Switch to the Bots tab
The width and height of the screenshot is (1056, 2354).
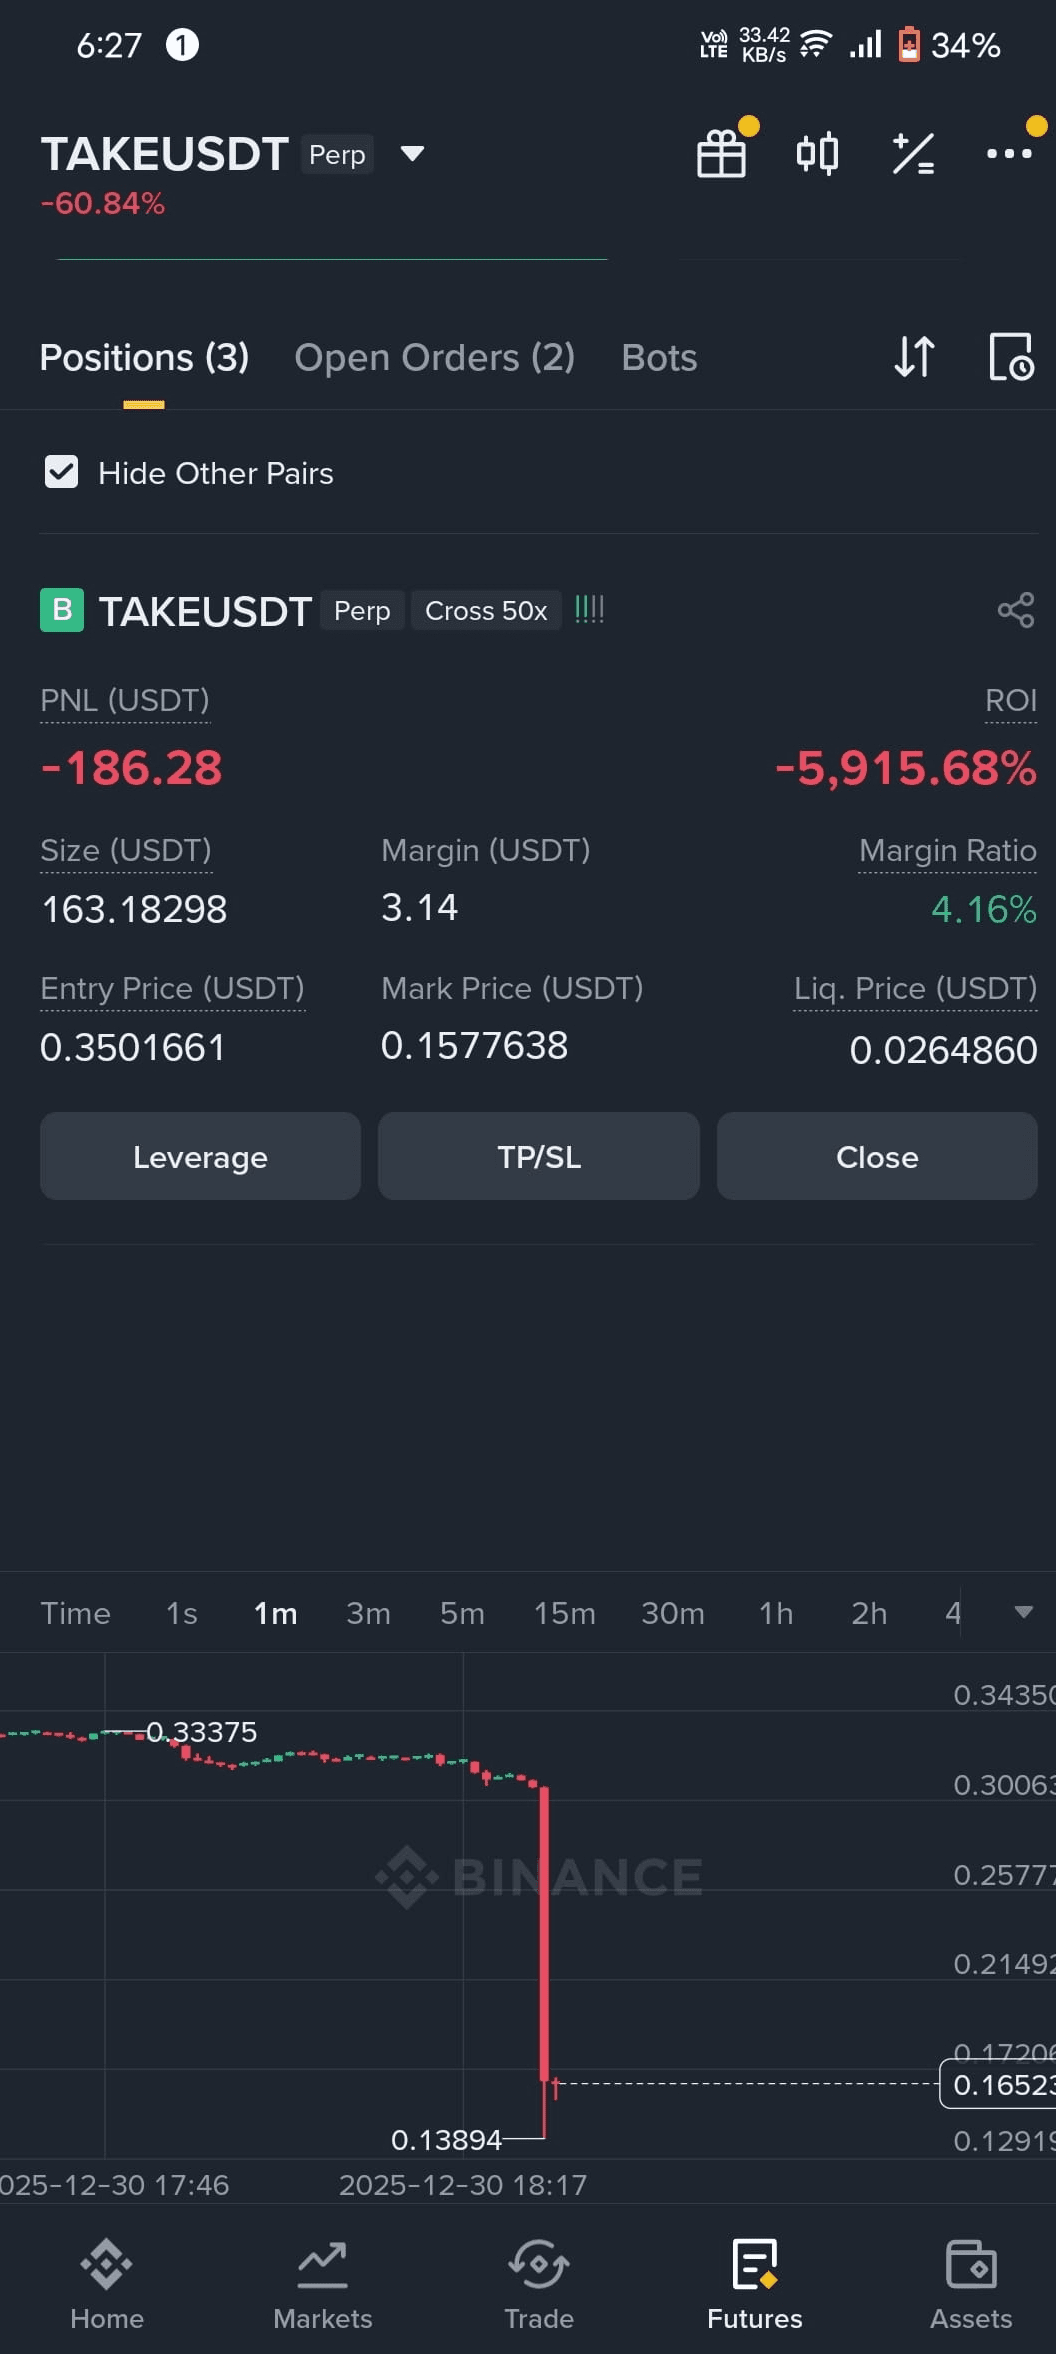pyautogui.click(x=659, y=357)
